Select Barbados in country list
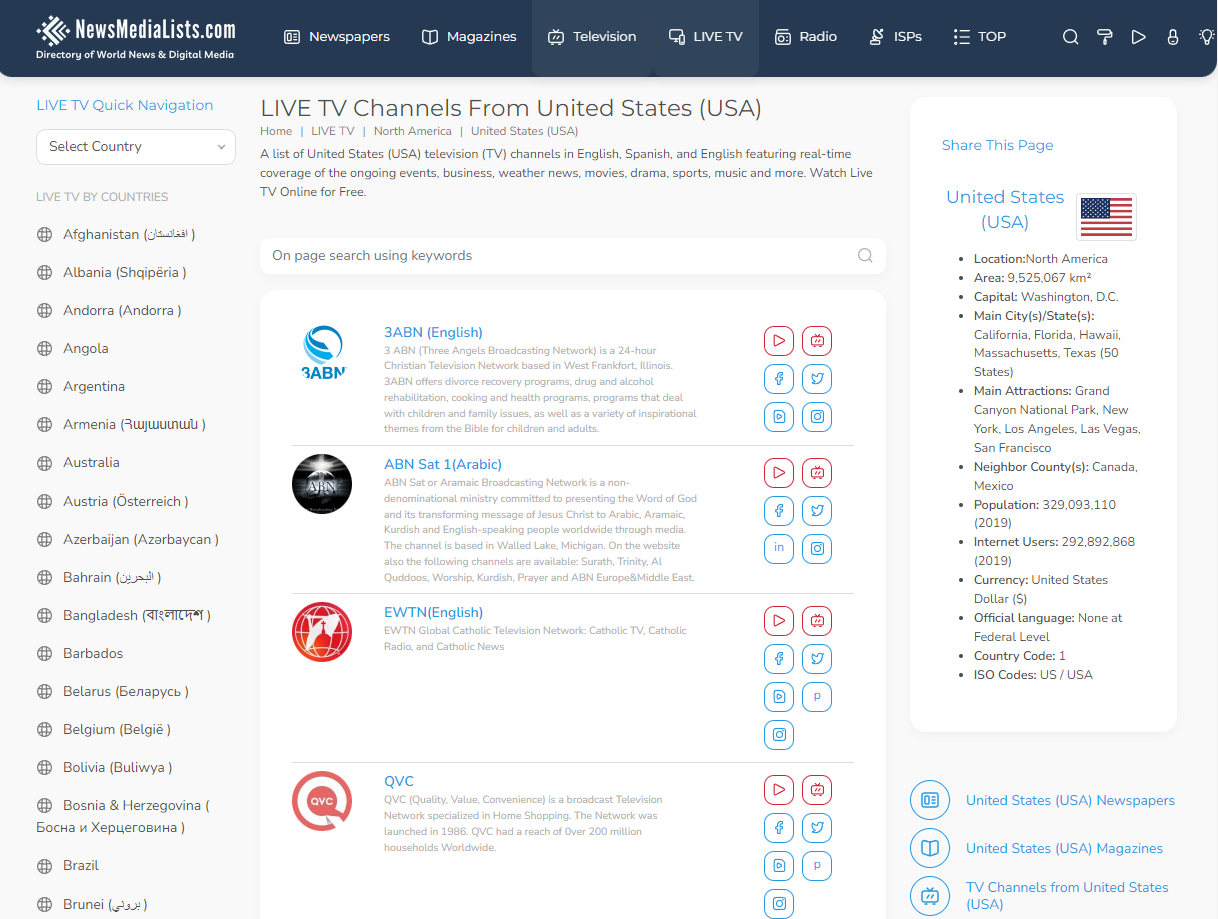Viewport: 1218px width, 919px height. point(80,653)
